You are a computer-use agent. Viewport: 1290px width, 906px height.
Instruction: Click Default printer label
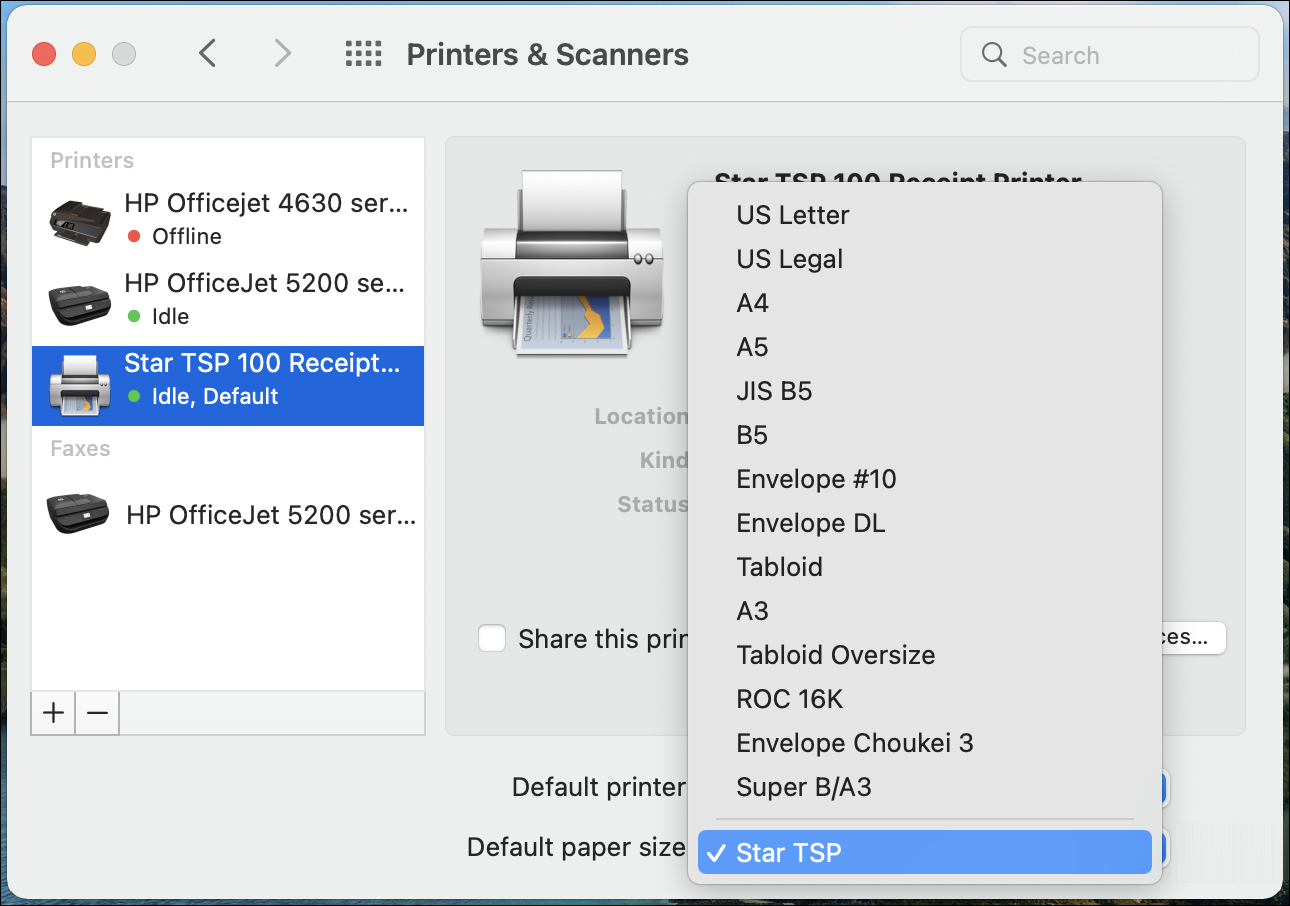pyautogui.click(x=599, y=788)
